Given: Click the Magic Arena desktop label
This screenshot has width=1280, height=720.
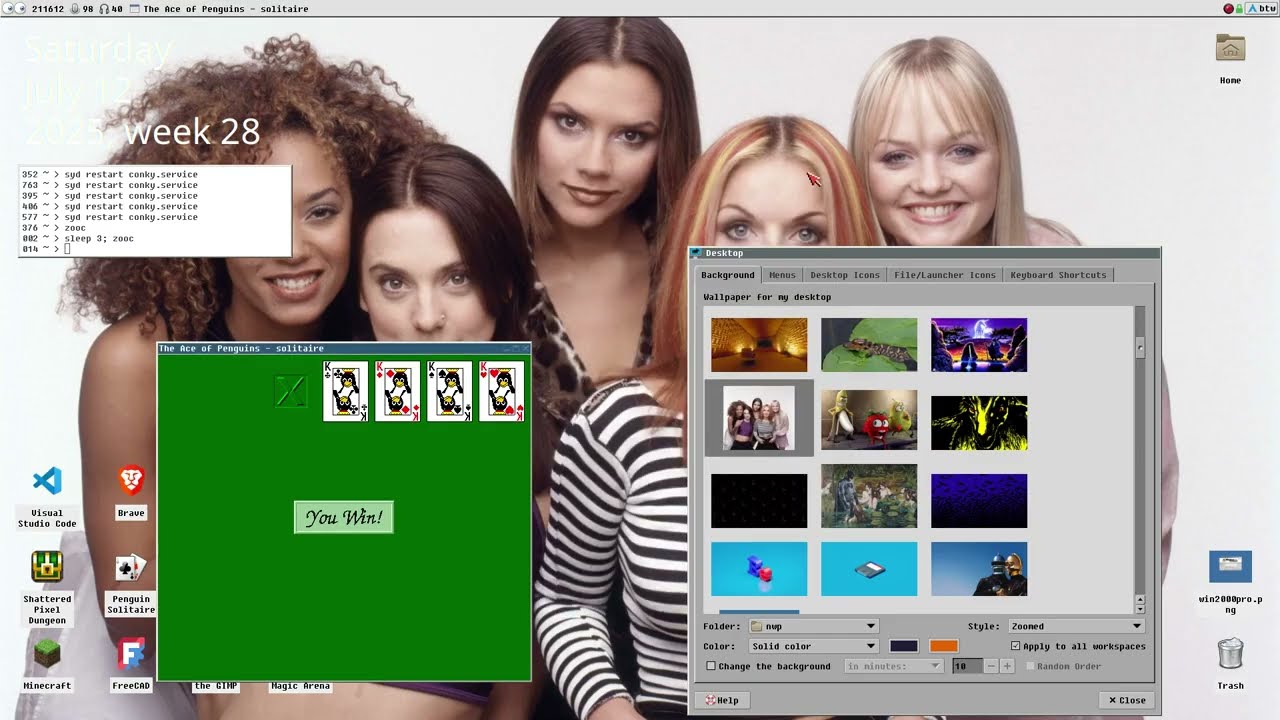Looking at the screenshot, I should (x=300, y=686).
